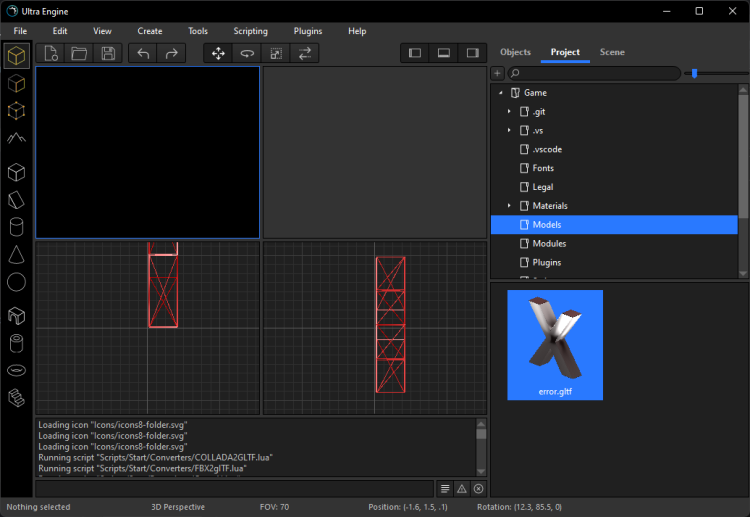
Task: Click the plus button beside search field
Action: (498, 74)
